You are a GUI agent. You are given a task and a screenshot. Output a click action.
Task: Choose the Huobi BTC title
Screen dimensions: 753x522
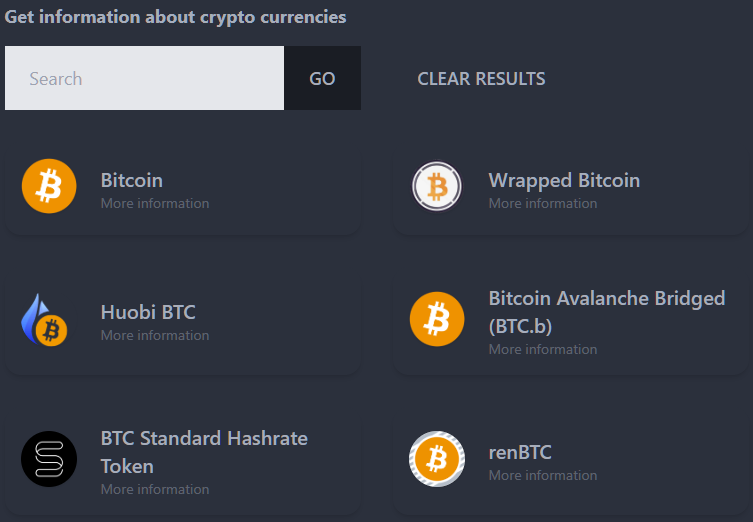[148, 312]
